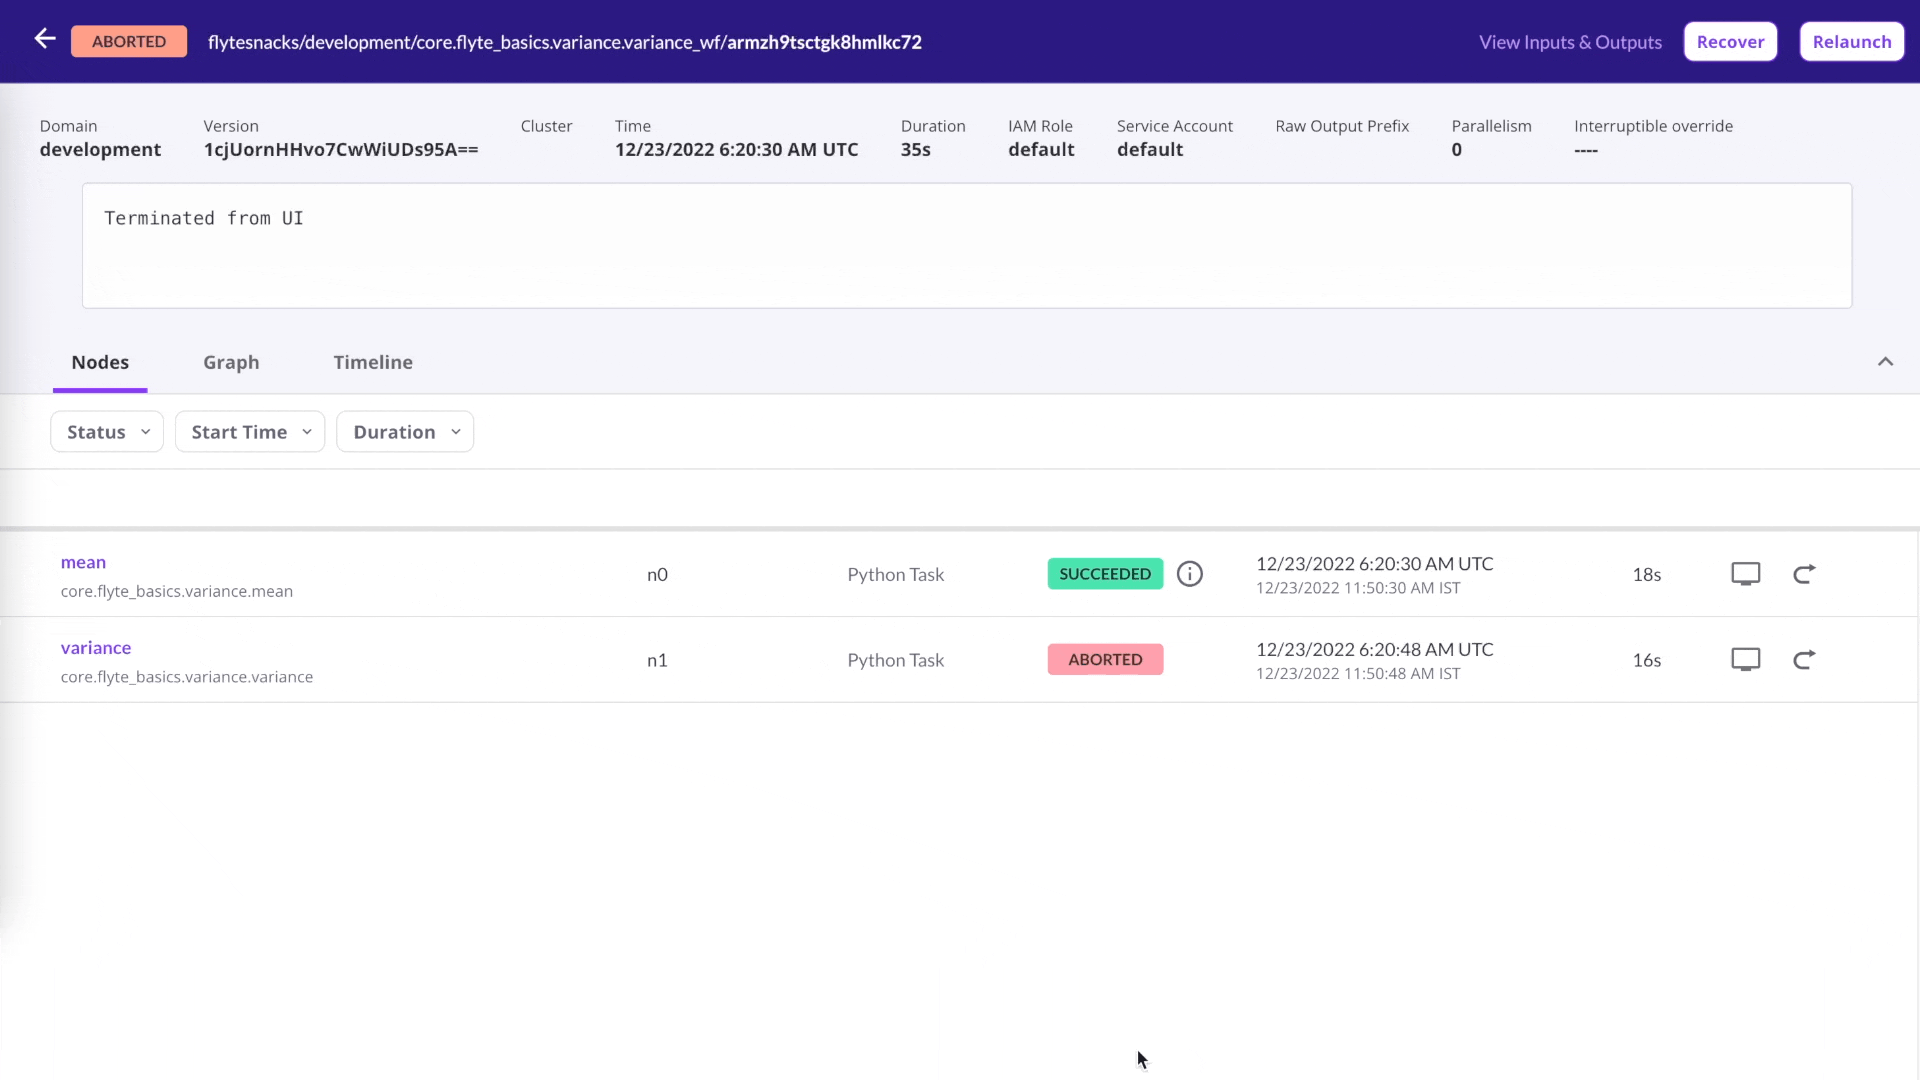Open the Duration filter dropdown

coord(404,431)
